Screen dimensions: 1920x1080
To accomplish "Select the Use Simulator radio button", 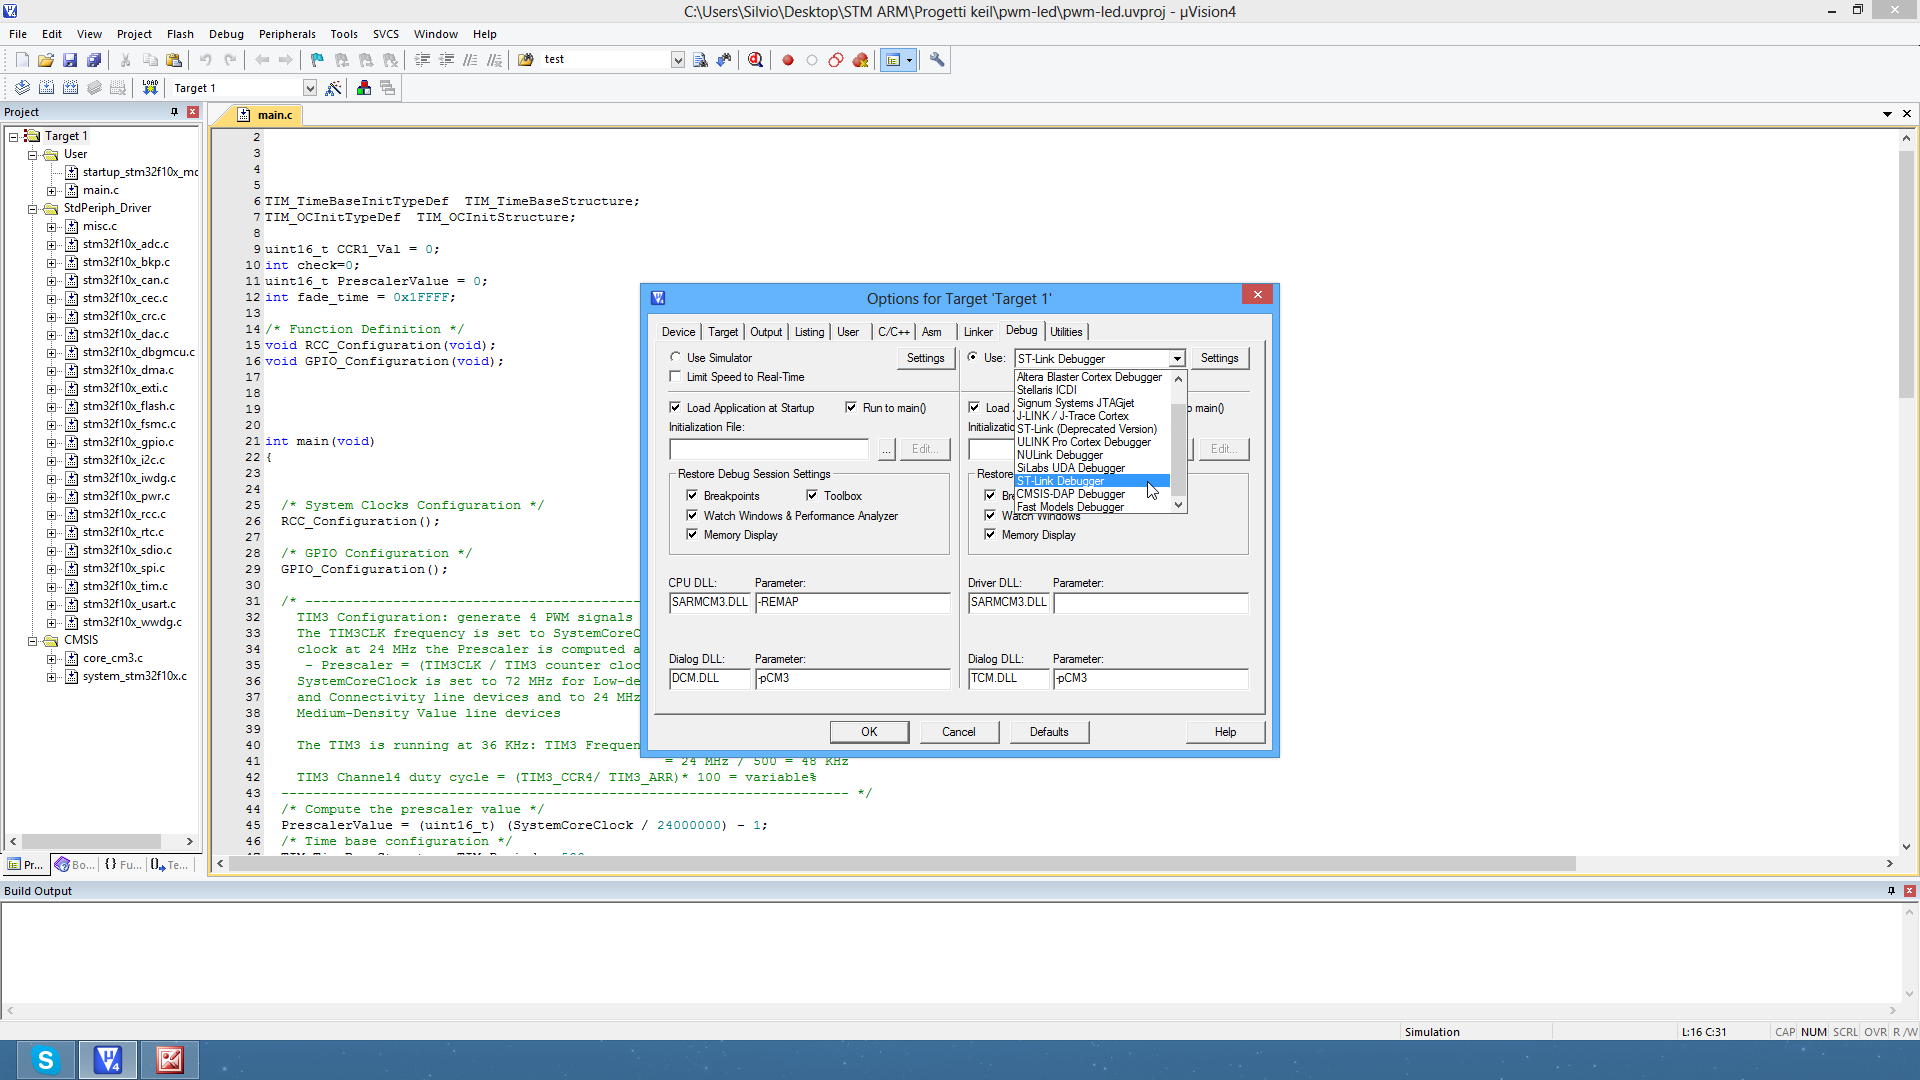I will click(676, 357).
